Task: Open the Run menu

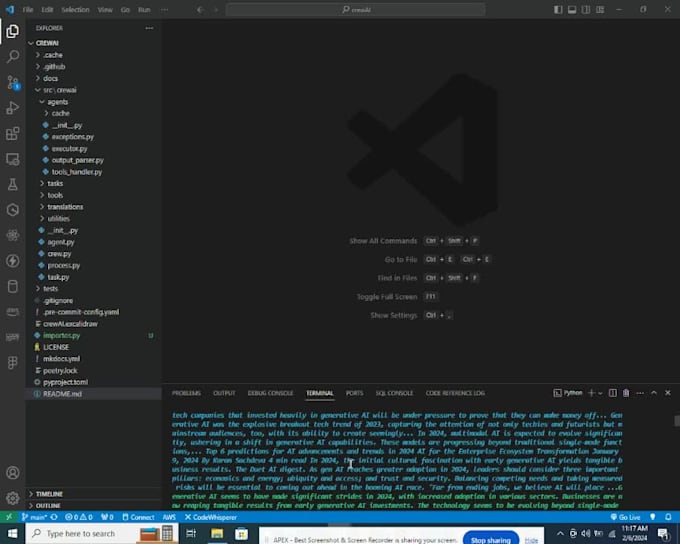Action: coord(144,10)
